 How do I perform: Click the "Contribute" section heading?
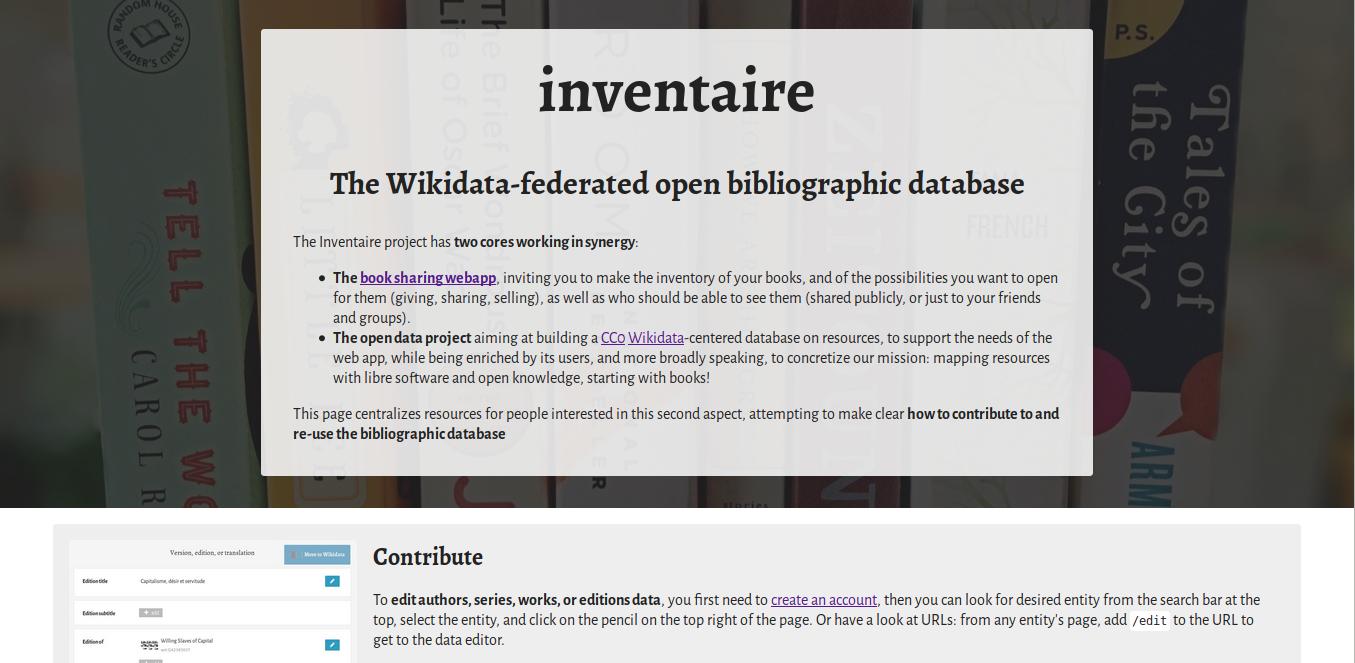428,557
